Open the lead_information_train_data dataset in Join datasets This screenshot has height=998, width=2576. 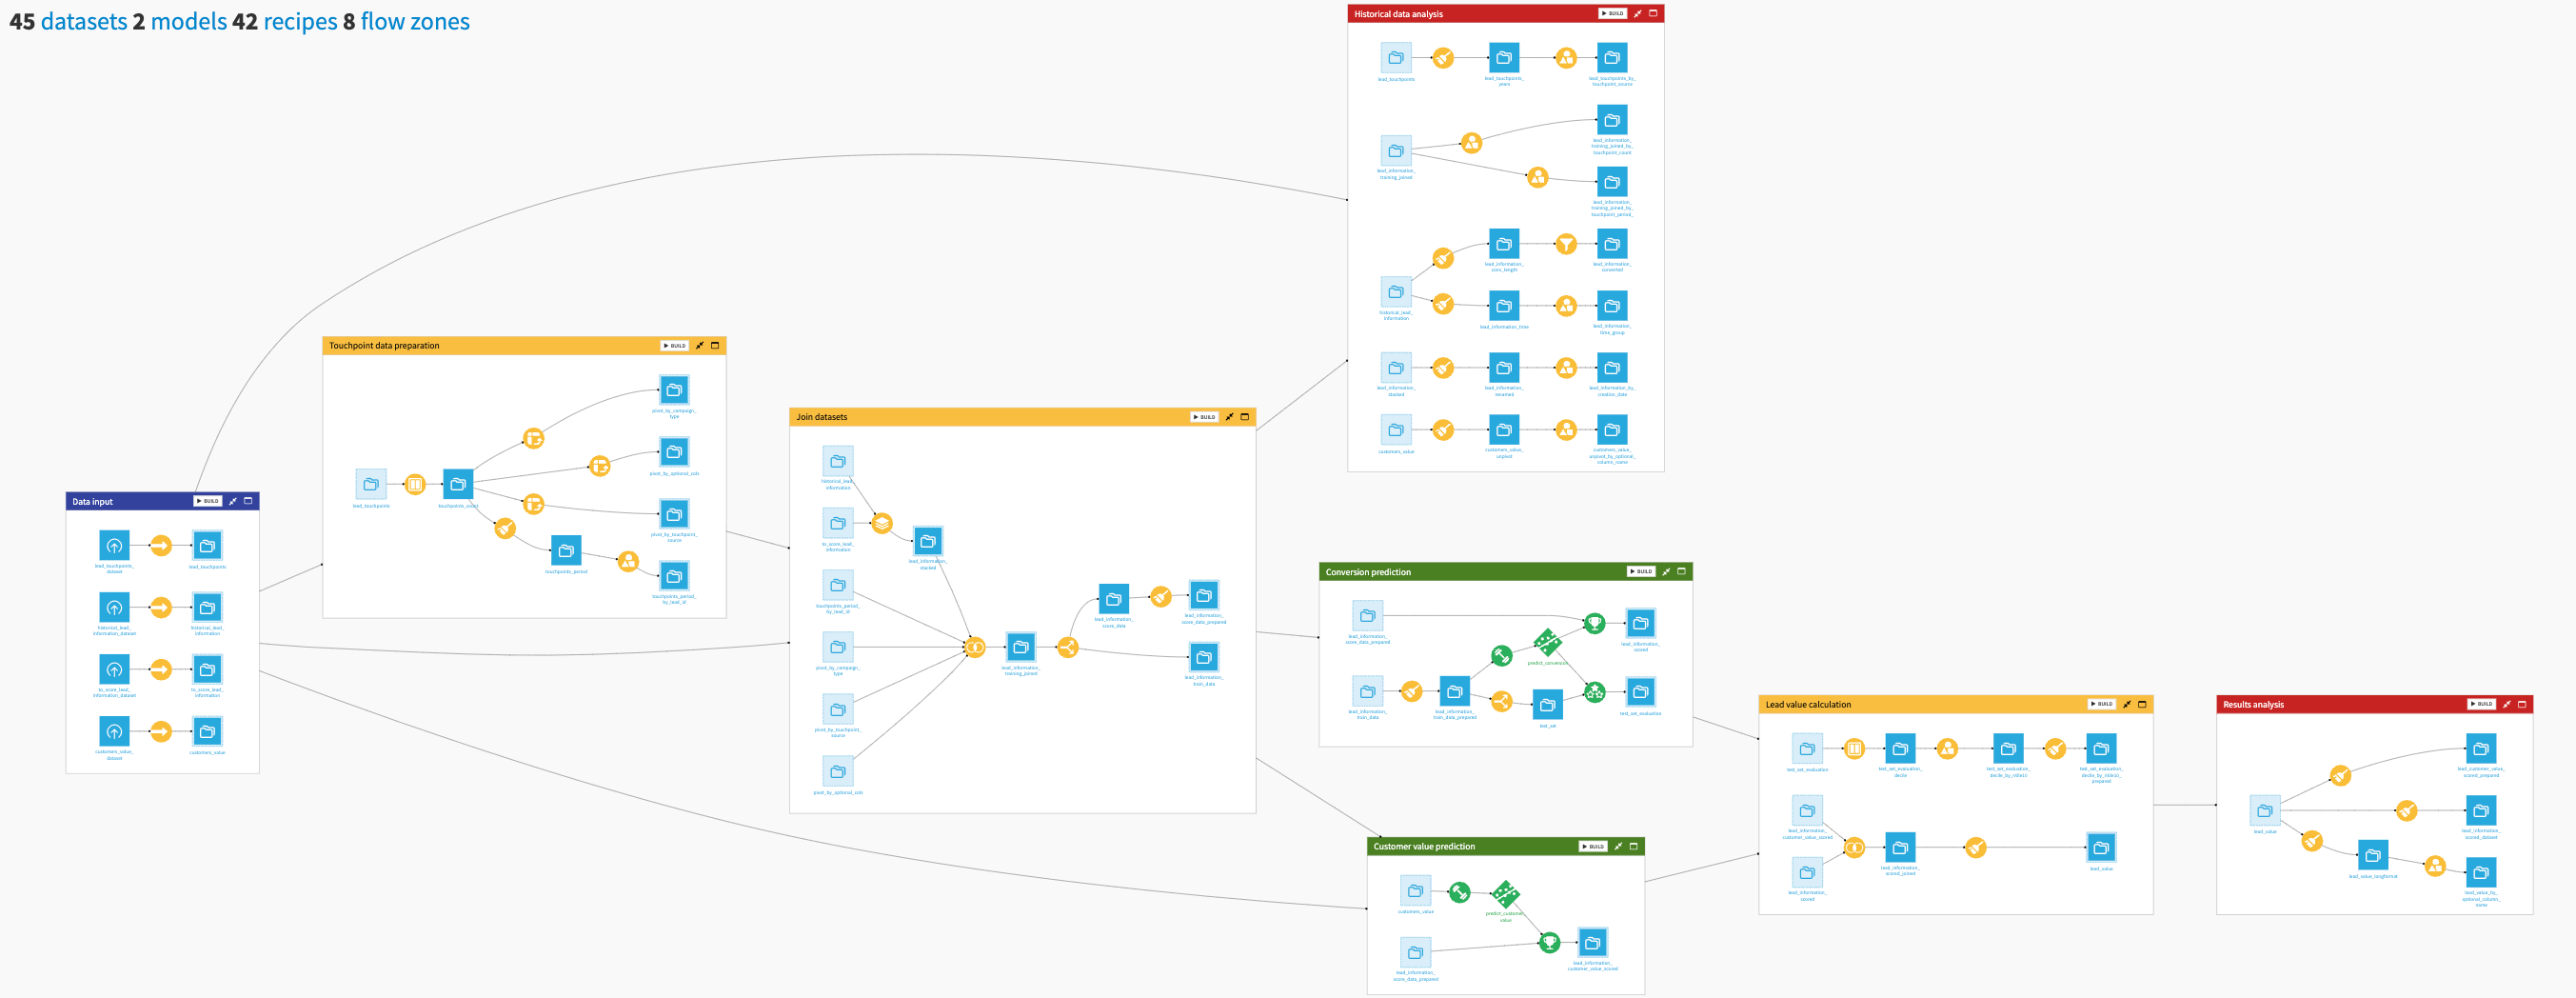pyautogui.click(x=1204, y=658)
